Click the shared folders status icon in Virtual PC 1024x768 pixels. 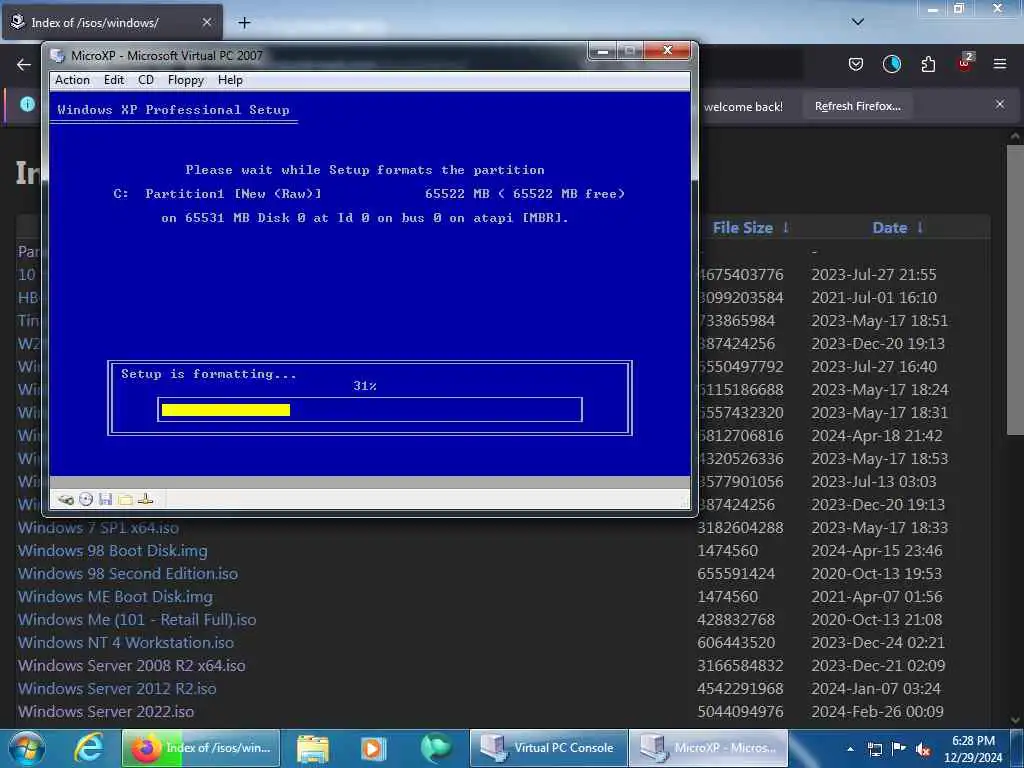(x=125, y=500)
